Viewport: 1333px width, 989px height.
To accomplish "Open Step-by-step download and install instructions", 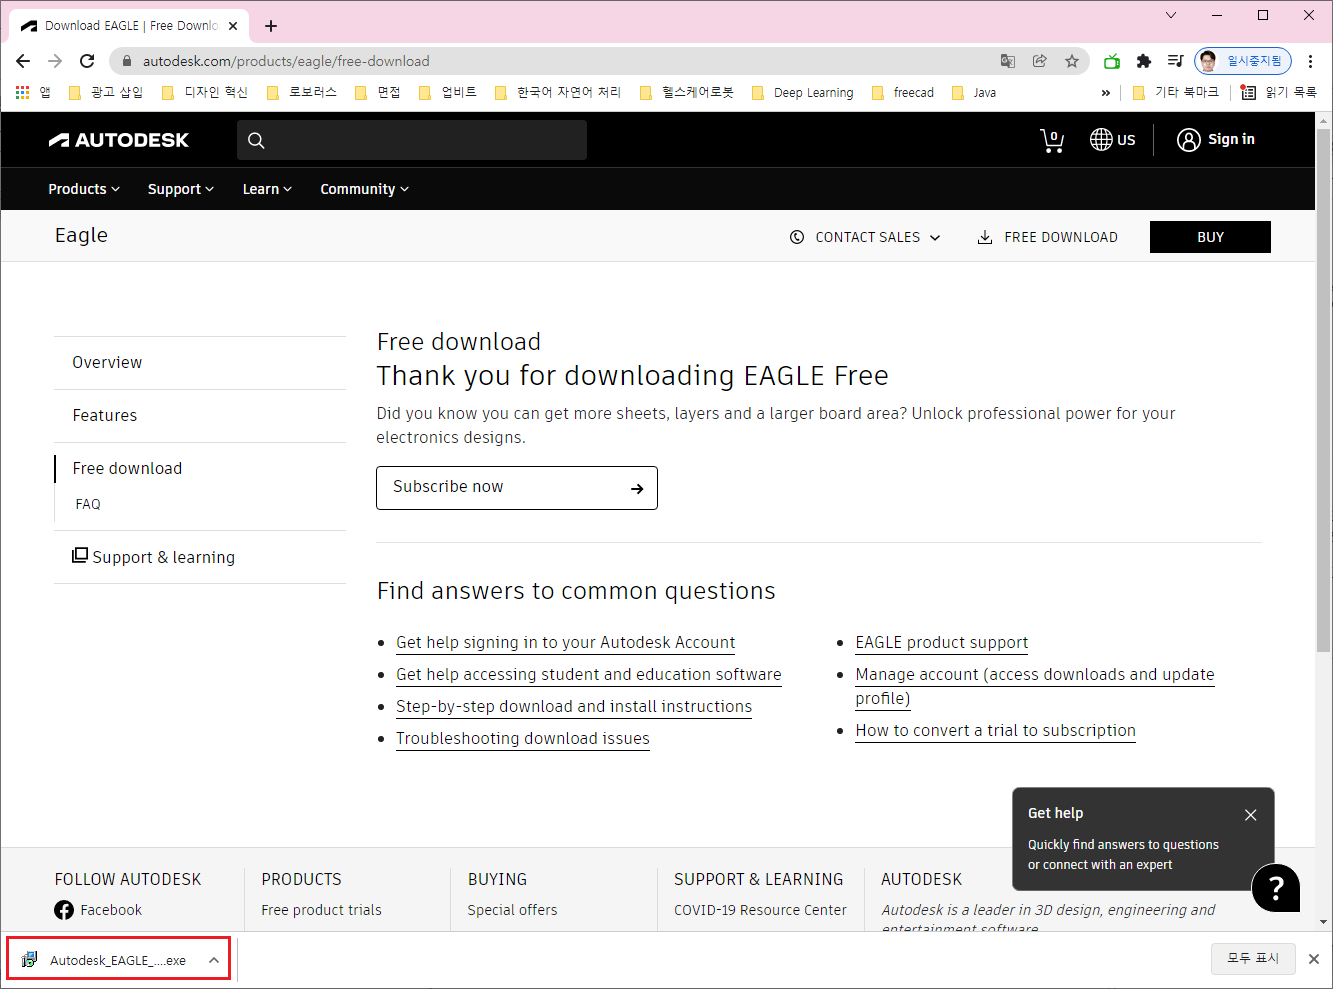I will pos(574,707).
